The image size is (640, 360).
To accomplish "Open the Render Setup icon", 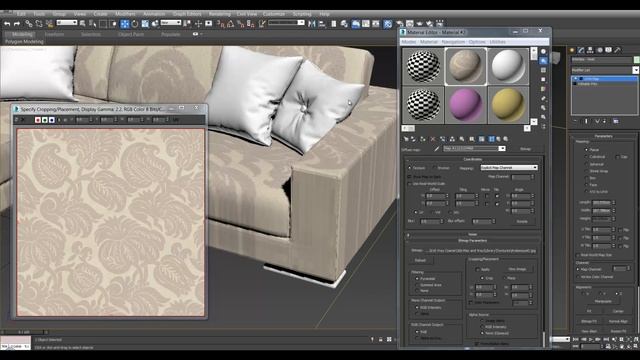I will point(399,24).
